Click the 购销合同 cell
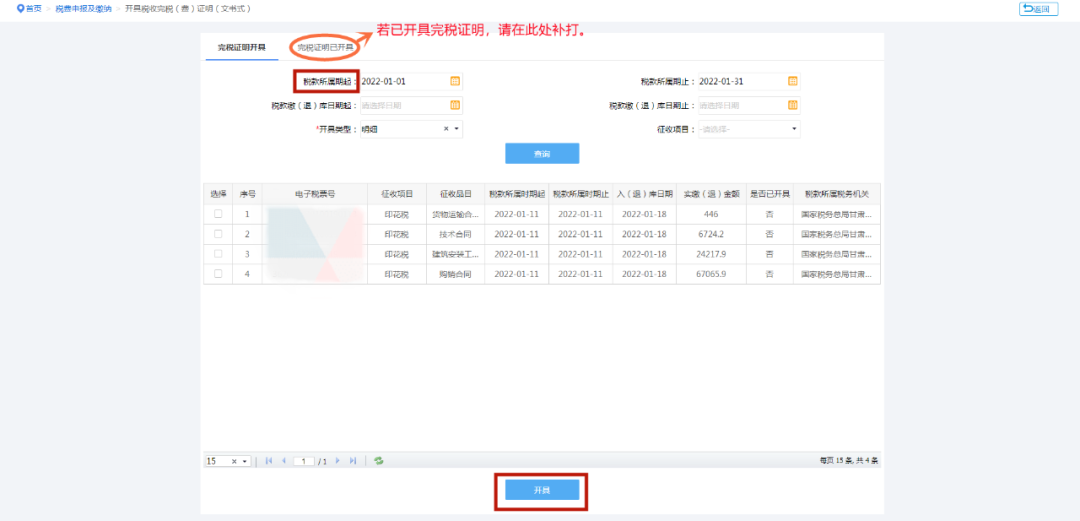This screenshot has width=1080, height=521. (x=455, y=274)
